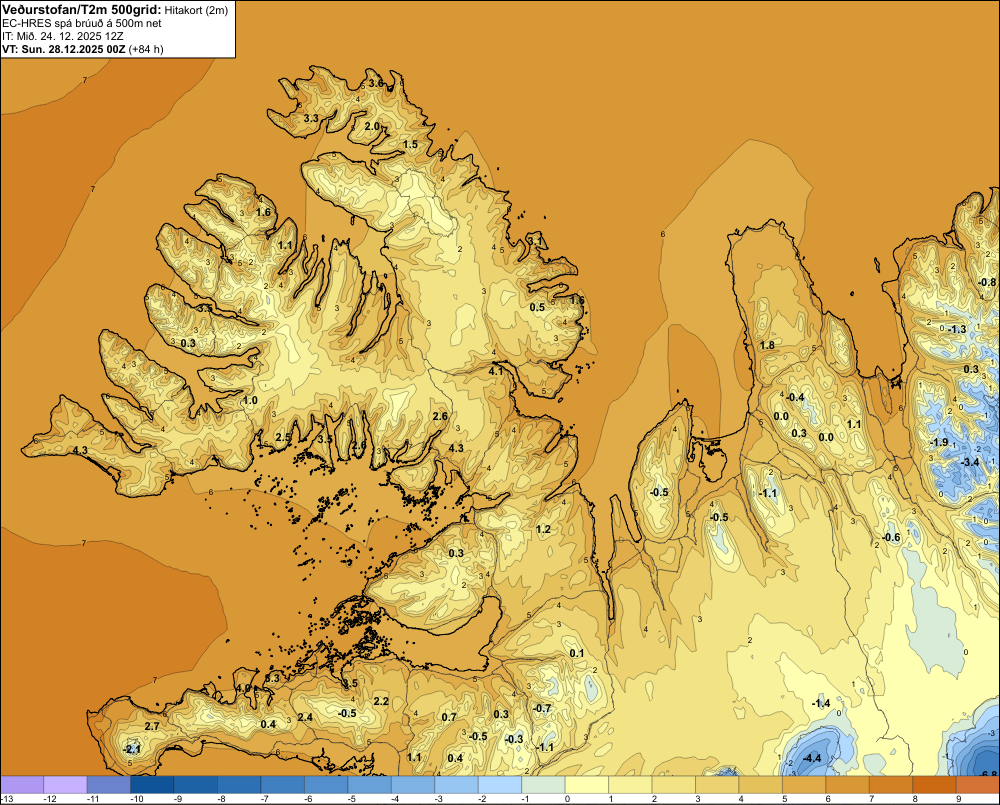Screen dimensions: 1000x805
Task: Pick the legend swatch between -13 and -12
Action: pyautogui.click(x=22, y=785)
